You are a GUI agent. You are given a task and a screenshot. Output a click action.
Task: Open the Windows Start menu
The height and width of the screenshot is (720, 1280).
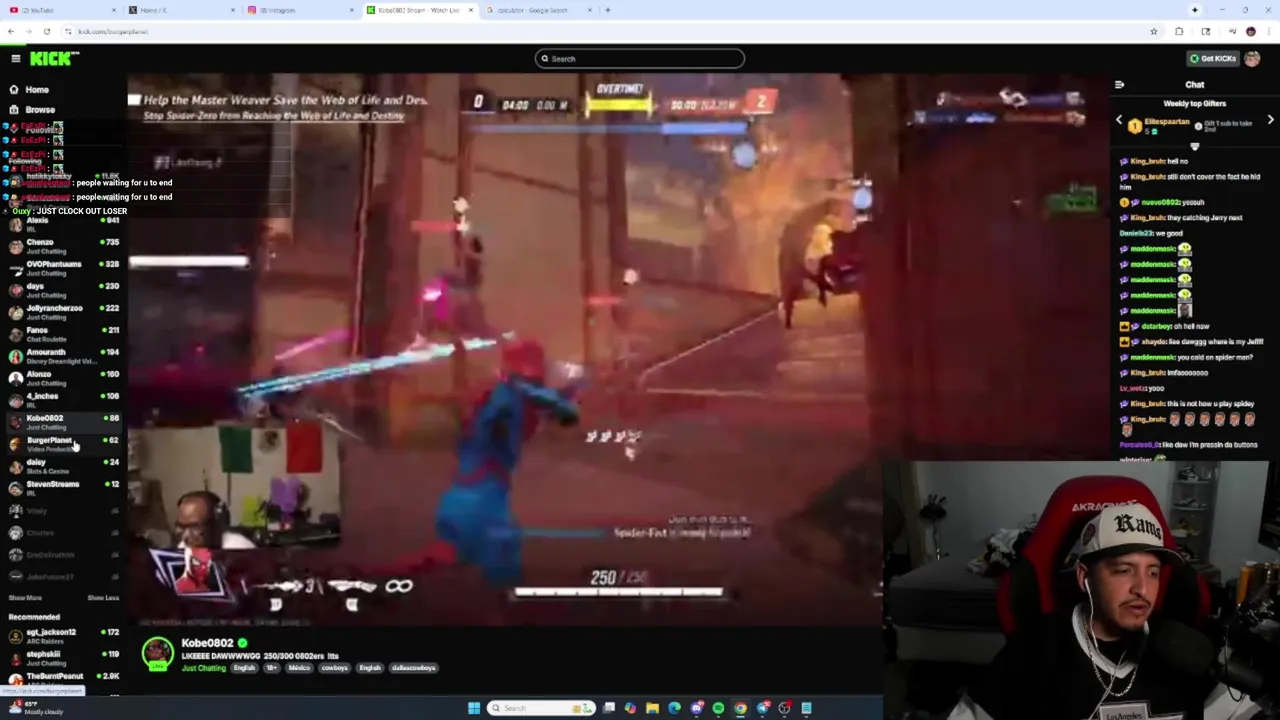[x=474, y=708]
